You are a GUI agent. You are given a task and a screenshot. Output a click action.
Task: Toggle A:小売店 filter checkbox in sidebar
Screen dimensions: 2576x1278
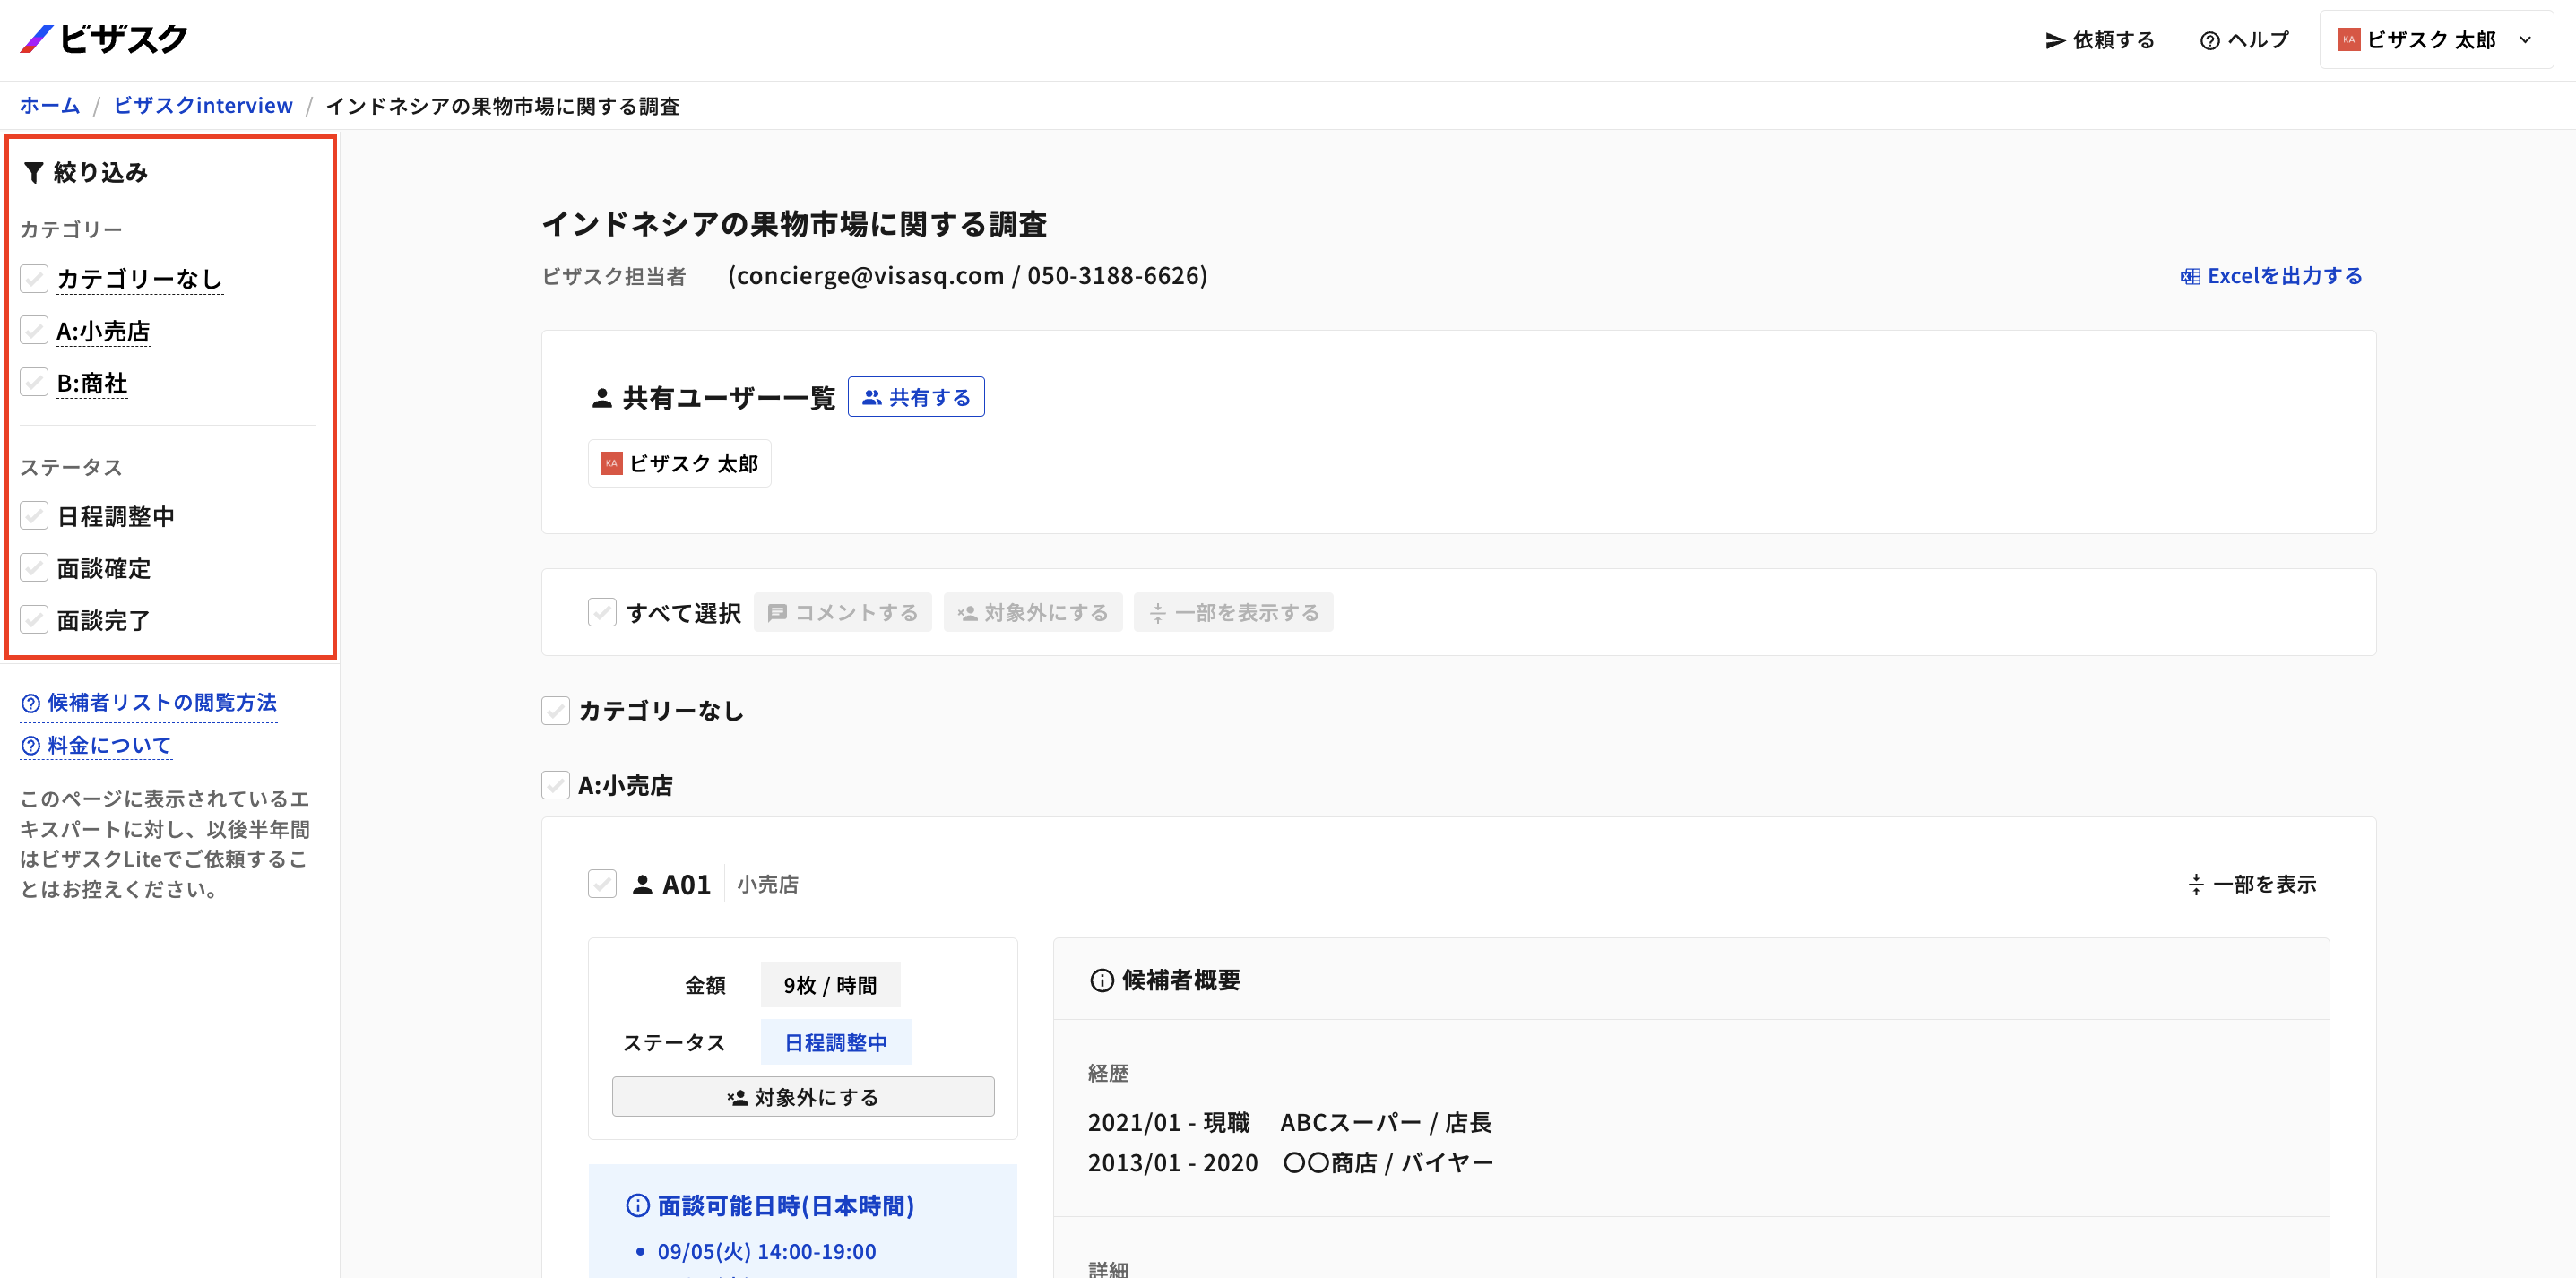(x=34, y=330)
